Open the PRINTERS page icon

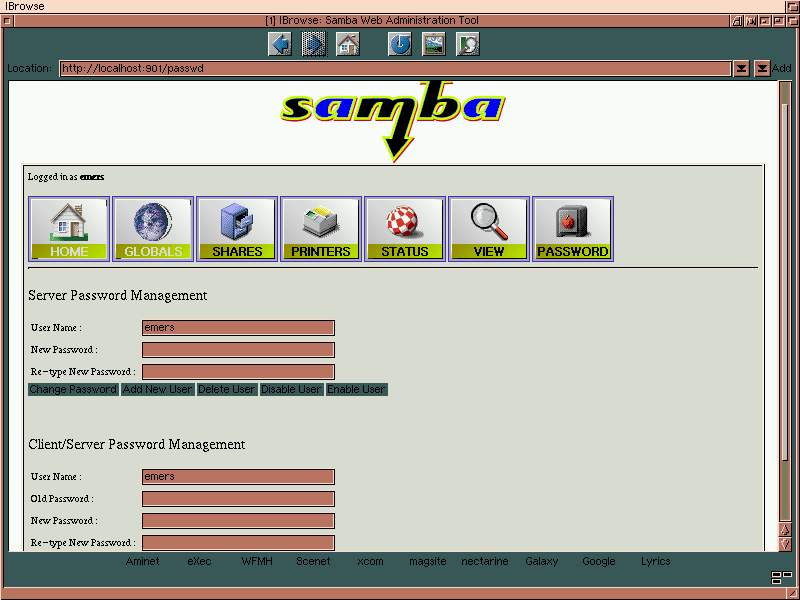321,229
